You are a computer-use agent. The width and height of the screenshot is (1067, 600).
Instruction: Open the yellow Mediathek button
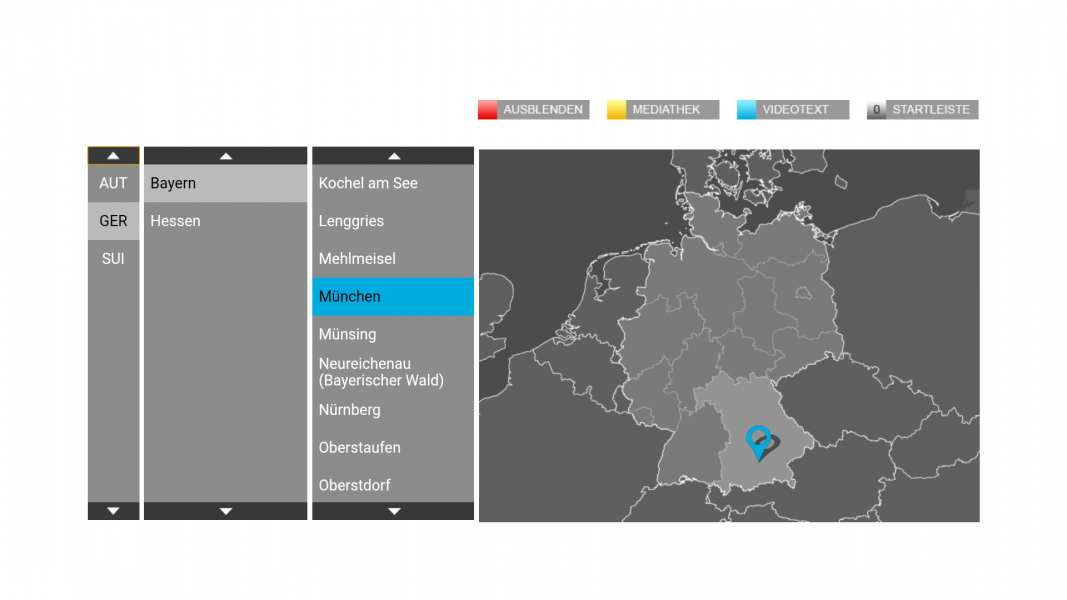click(663, 110)
